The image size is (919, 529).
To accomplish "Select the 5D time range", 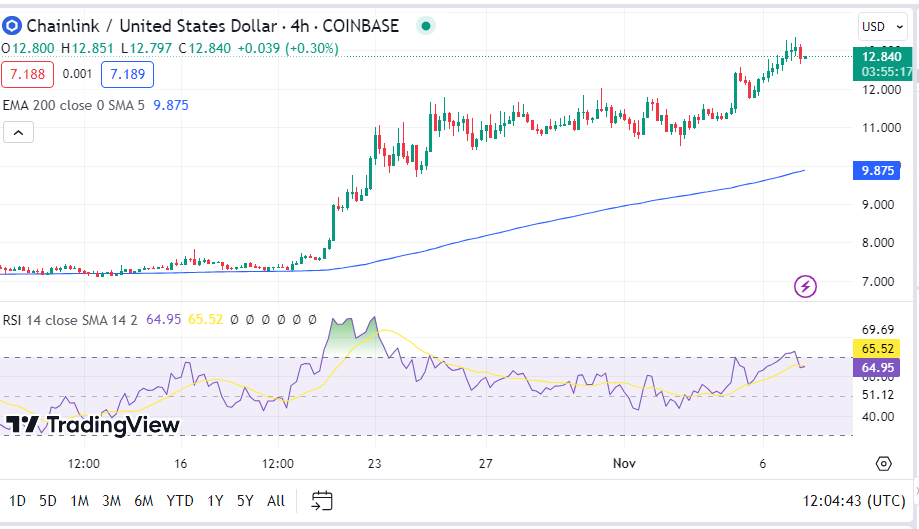I will [48, 500].
